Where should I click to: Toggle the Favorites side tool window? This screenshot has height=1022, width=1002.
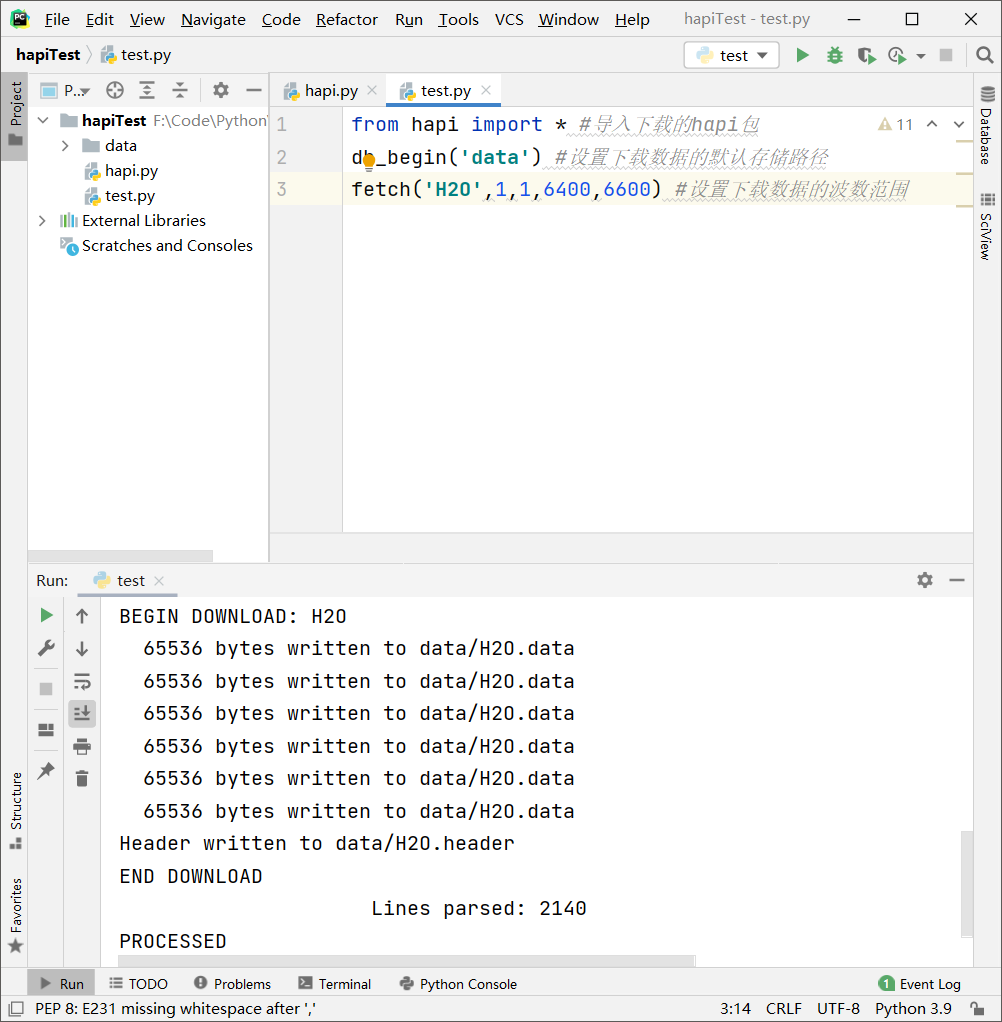pos(16,915)
